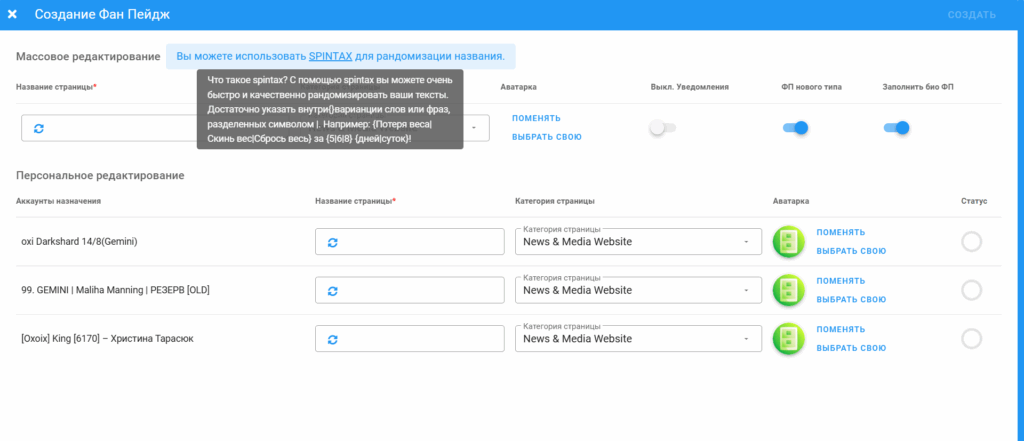Image resolution: width=1024 pixels, height=441 pixels.
Task: Click the Аватарка header in personal table
Action: click(791, 201)
